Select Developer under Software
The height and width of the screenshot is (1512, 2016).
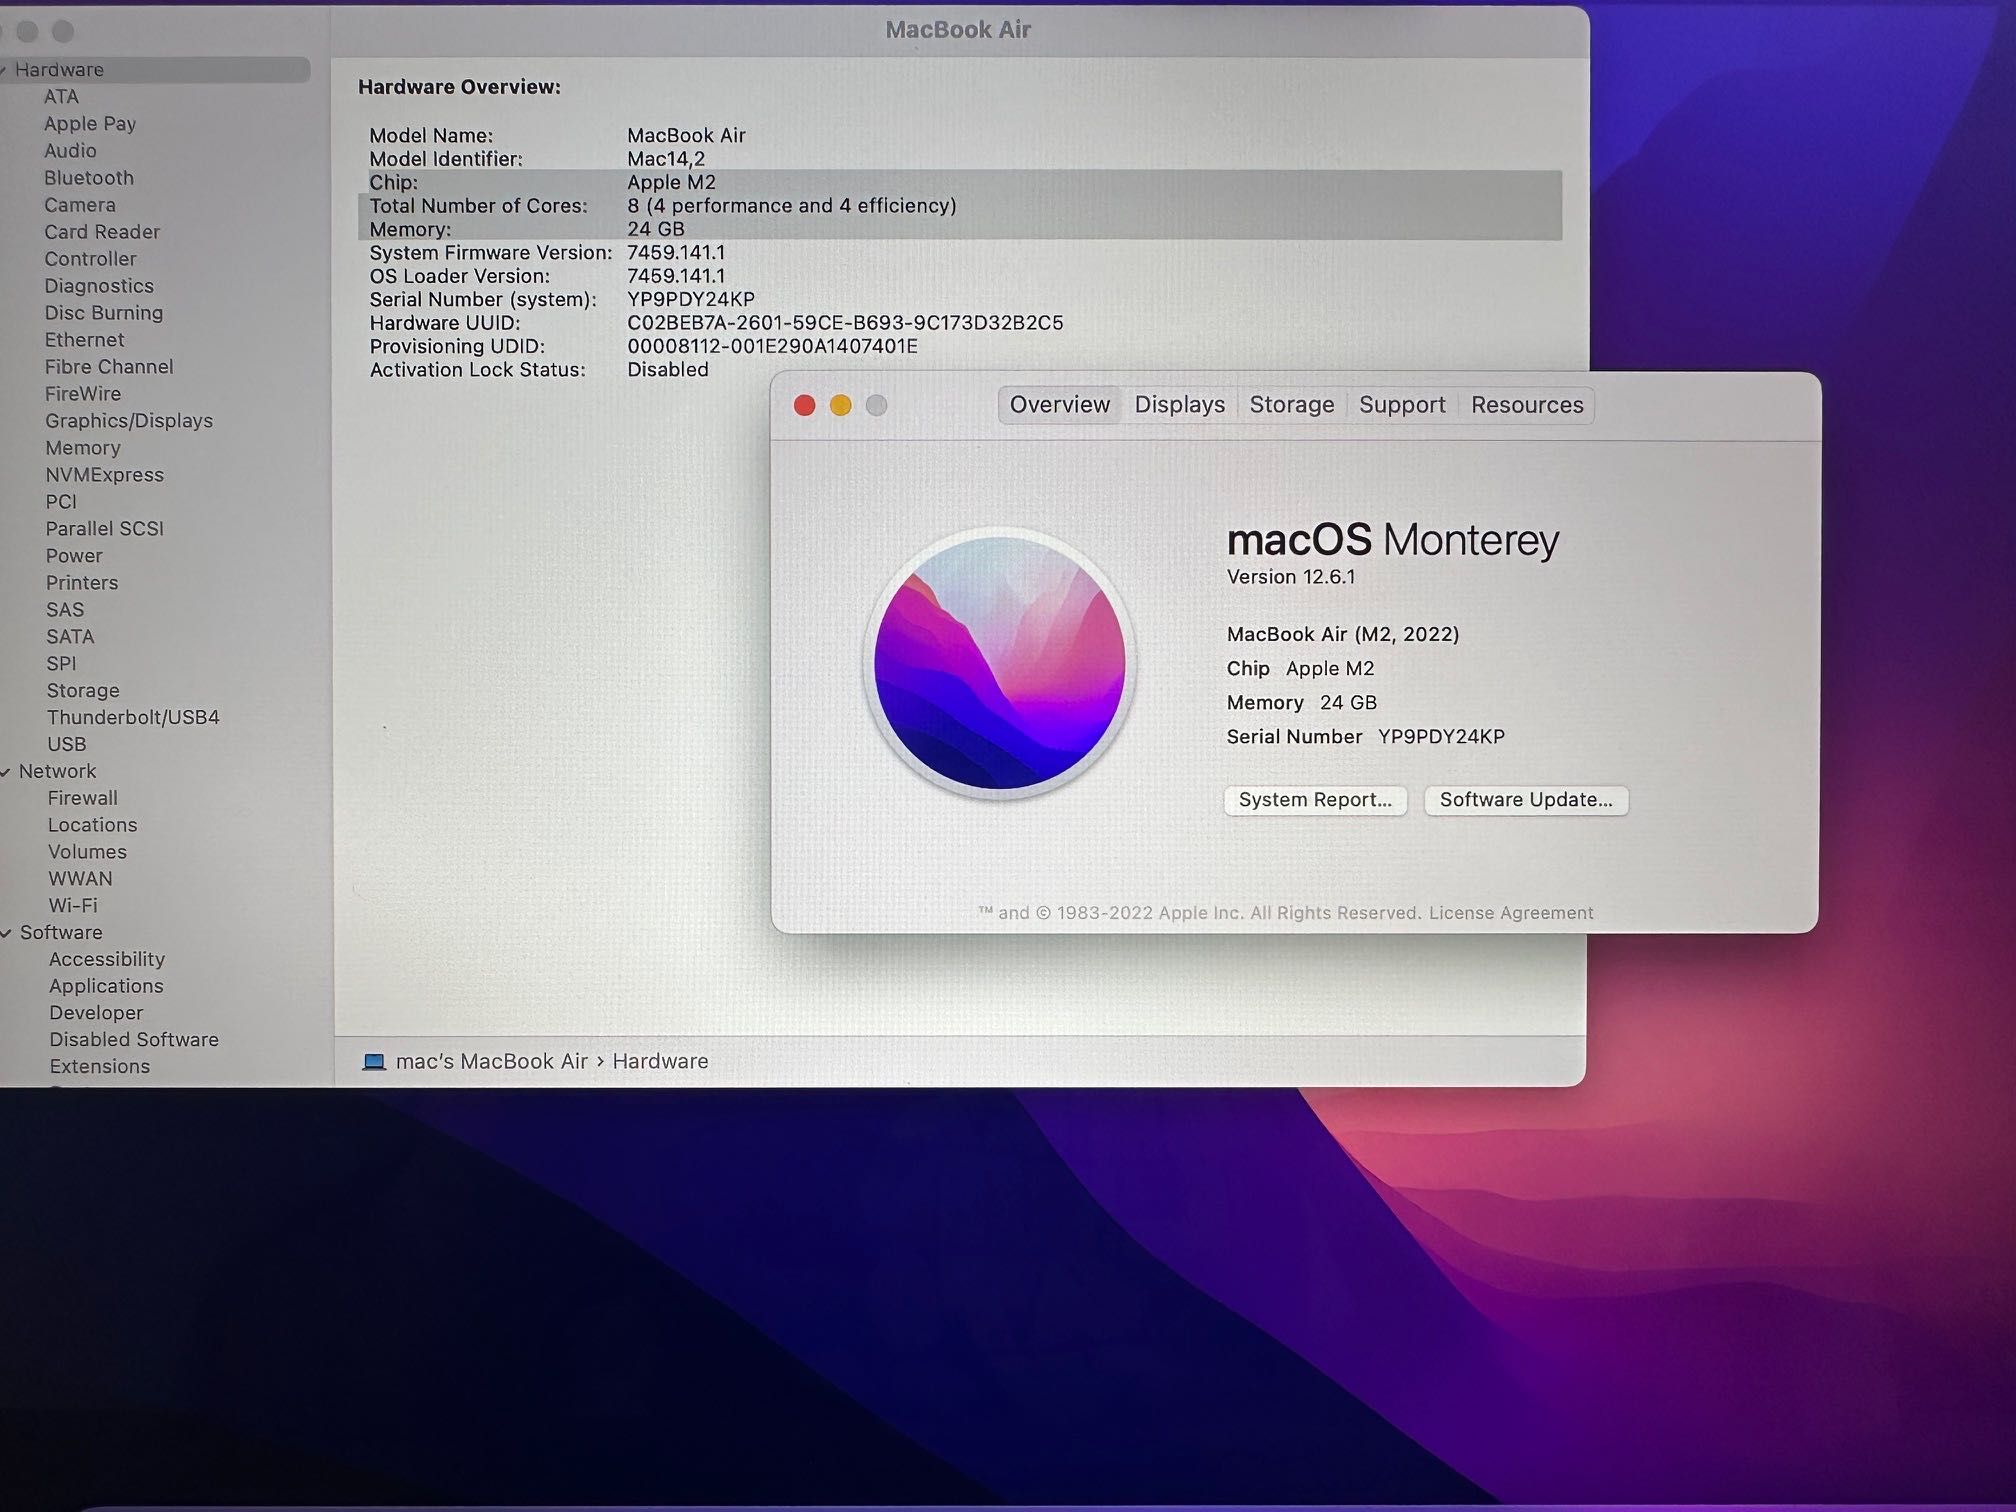(96, 1014)
